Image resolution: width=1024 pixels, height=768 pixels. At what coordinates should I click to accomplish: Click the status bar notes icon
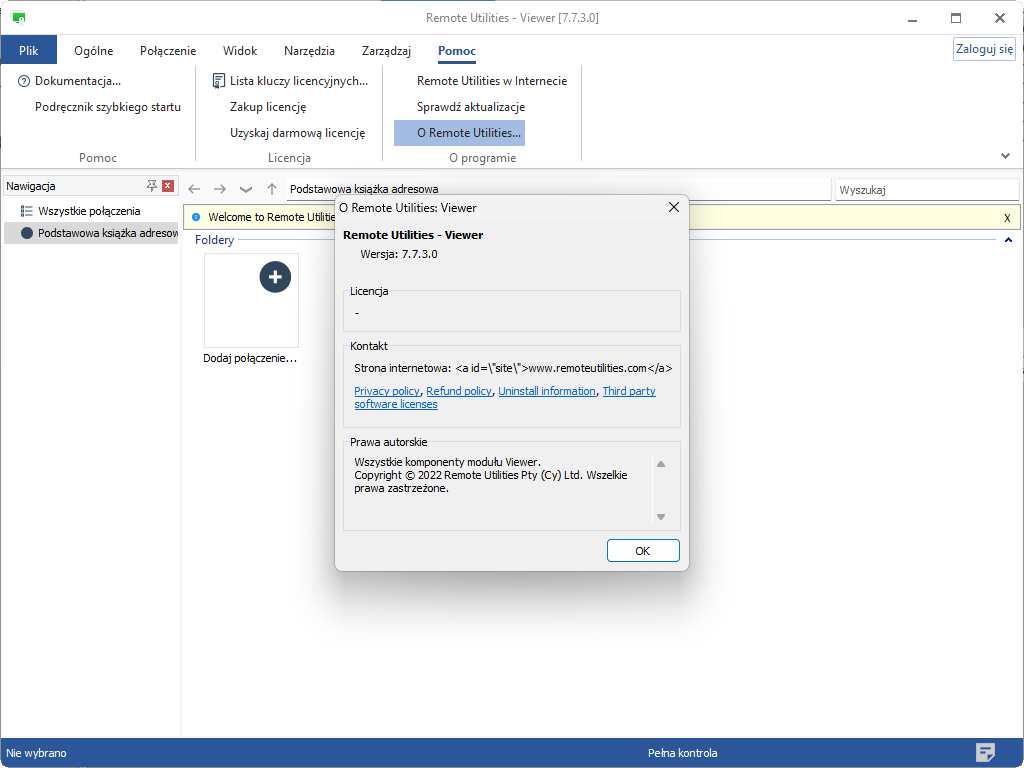985,752
